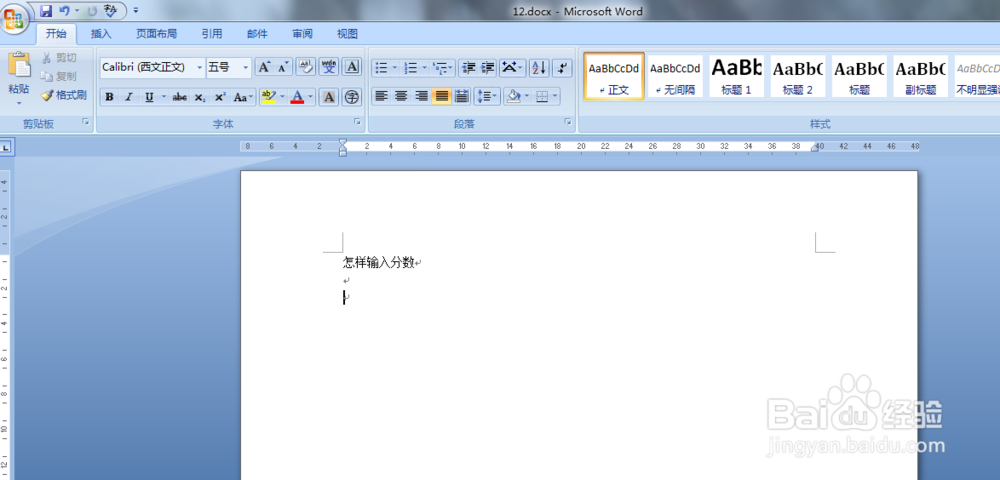Screen dimensions: 1000x480
Task: Expand the paste options arrow below 粘贴
Action: [18, 103]
